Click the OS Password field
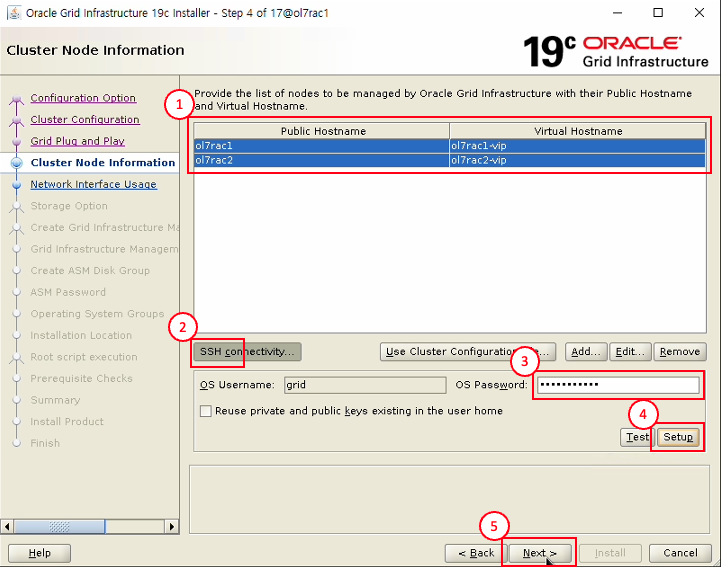721x567 pixels. tap(617, 385)
